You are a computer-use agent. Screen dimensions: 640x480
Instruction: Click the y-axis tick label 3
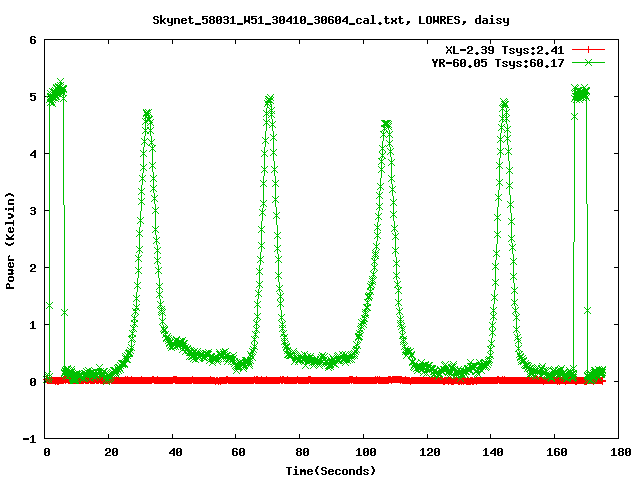click(x=33, y=211)
